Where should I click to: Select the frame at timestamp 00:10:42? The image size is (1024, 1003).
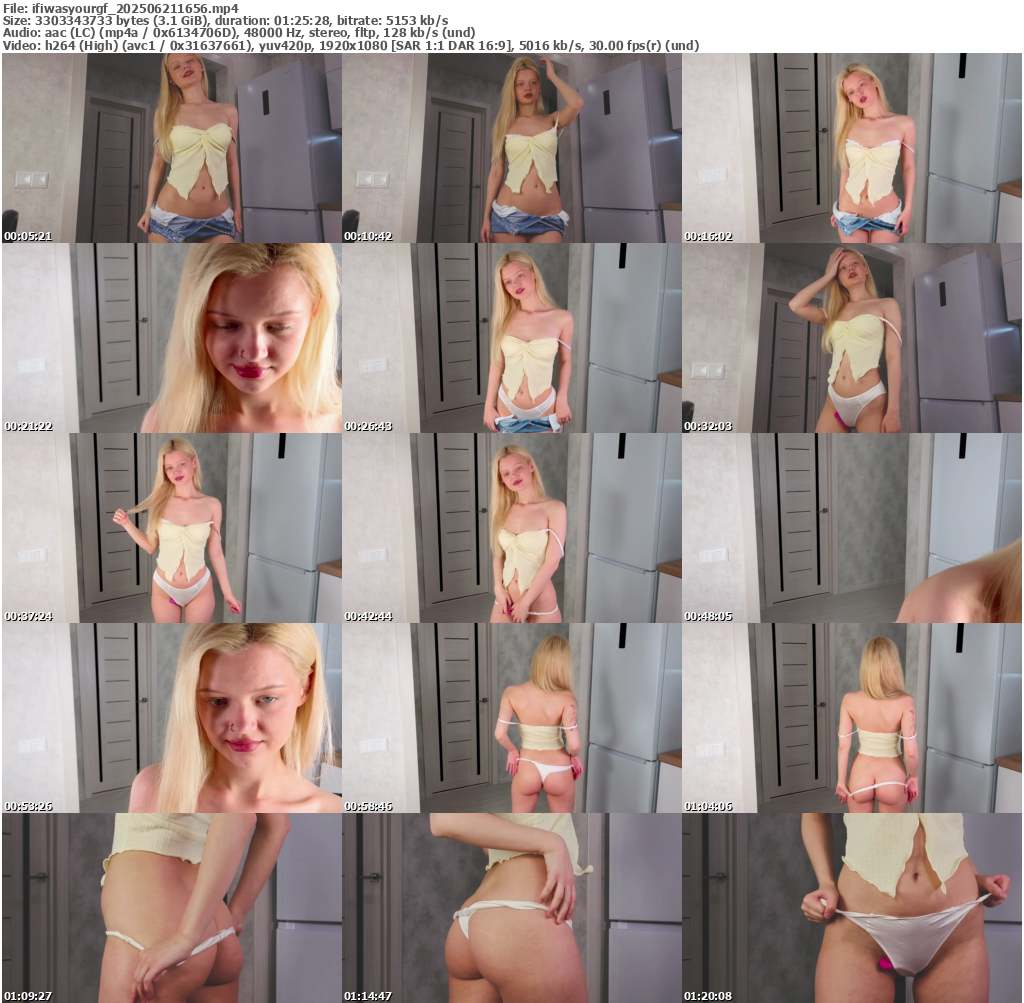(511, 148)
